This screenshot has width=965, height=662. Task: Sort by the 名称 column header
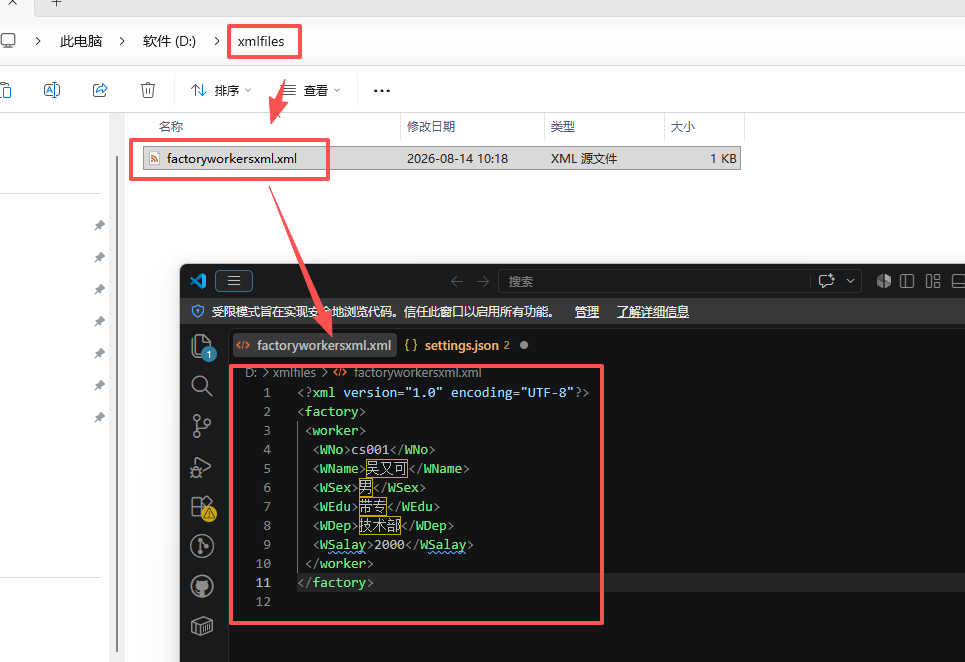(x=171, y=126)
